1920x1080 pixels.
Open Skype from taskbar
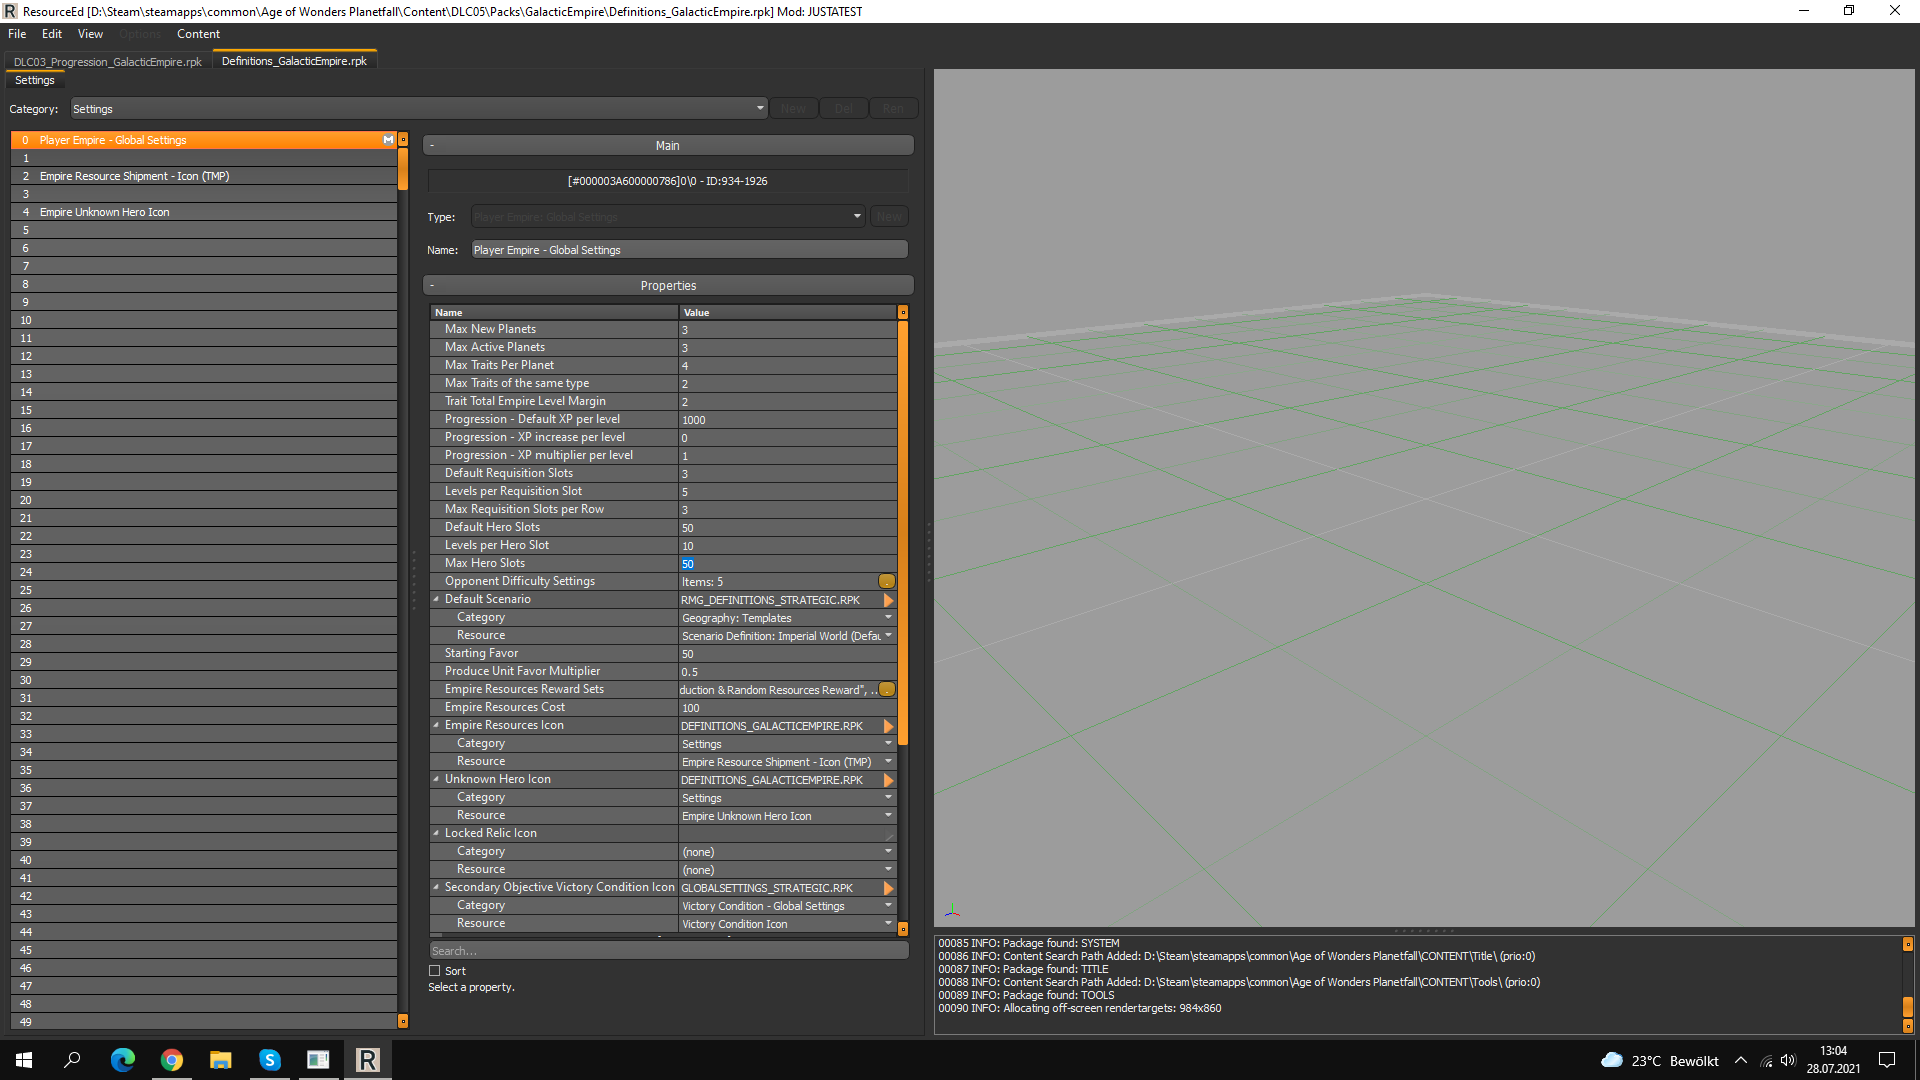pos(270,1060)
